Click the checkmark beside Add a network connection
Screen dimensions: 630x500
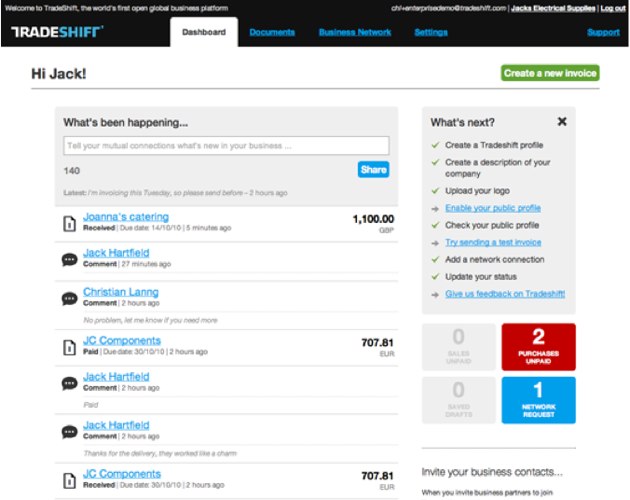tap(435, 259)
